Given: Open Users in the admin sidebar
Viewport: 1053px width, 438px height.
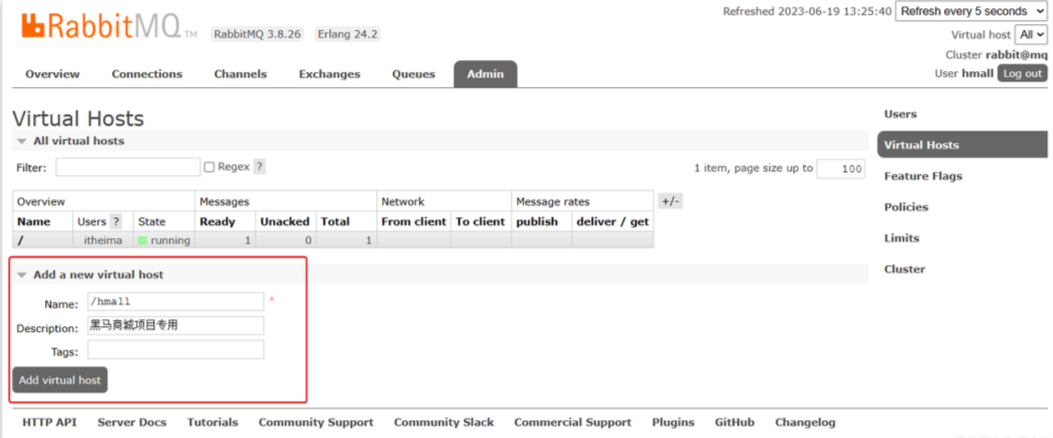Looking at the screenshot, I should (x=901, y=114).
